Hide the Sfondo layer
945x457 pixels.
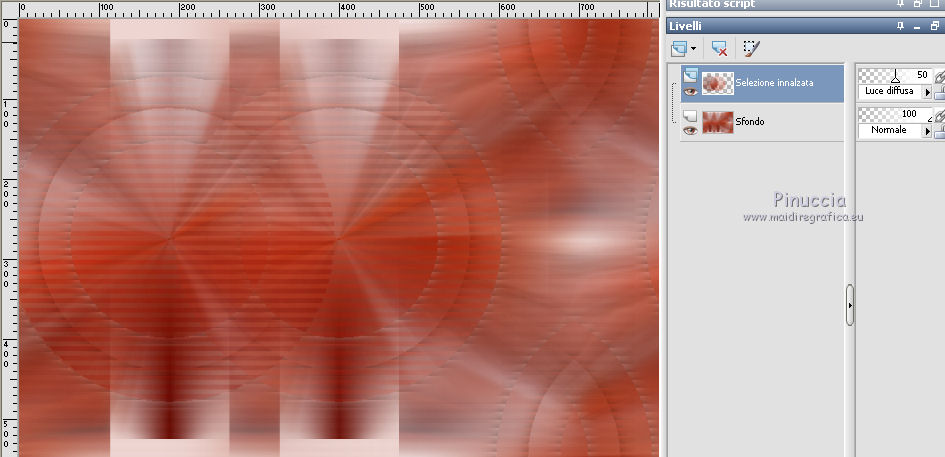(x=690, y=130)
